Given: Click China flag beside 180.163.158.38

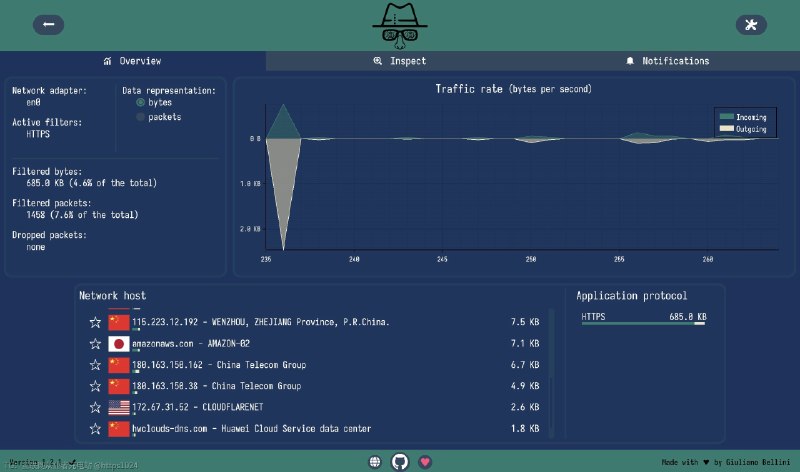Looking at the screenshot, I should tap(119, 386).
